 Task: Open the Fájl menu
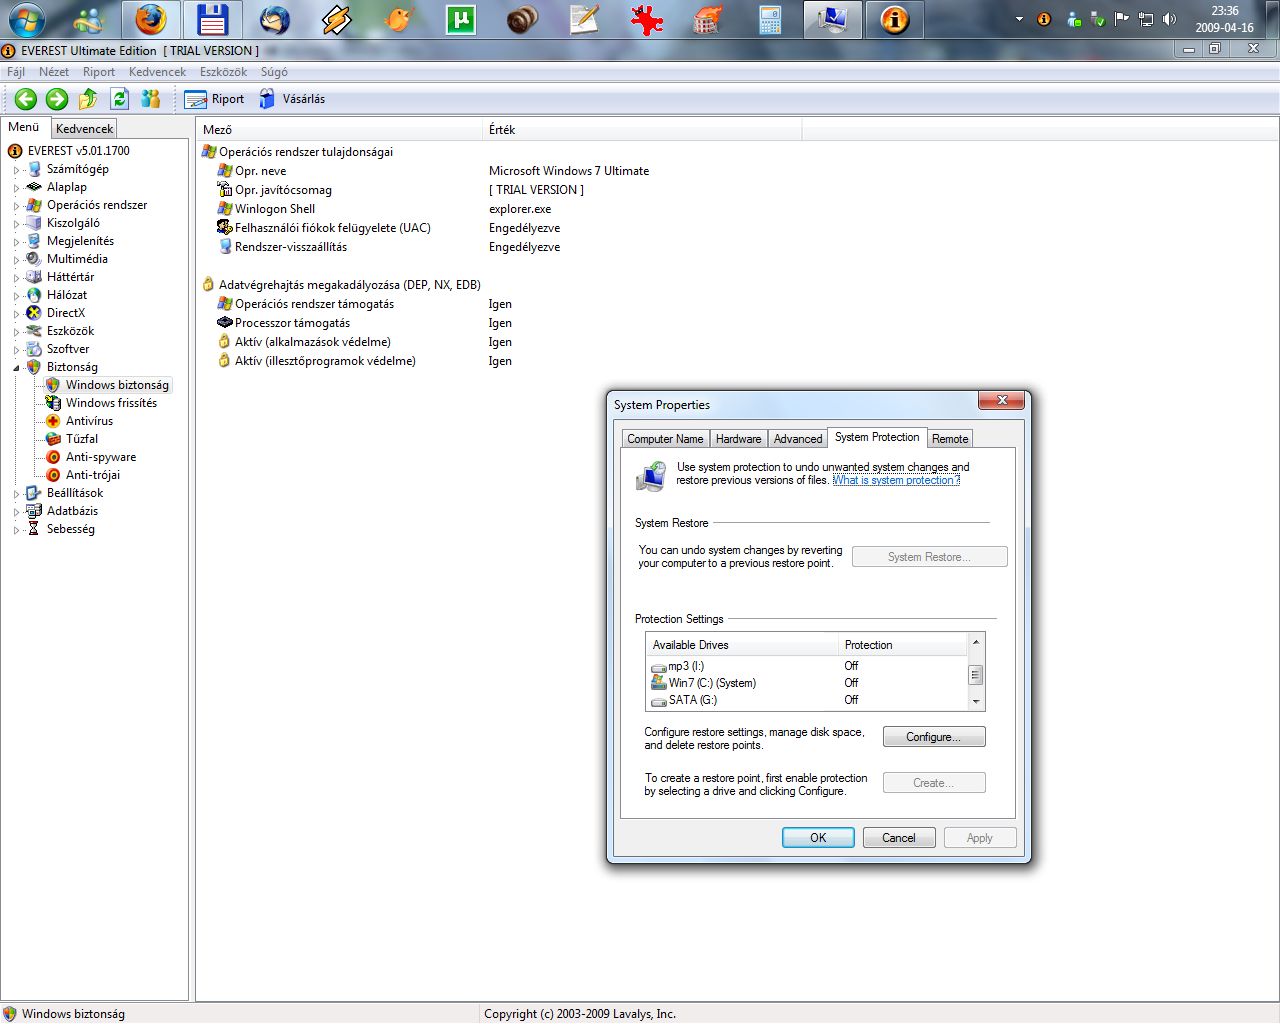[x=16, y=72]
